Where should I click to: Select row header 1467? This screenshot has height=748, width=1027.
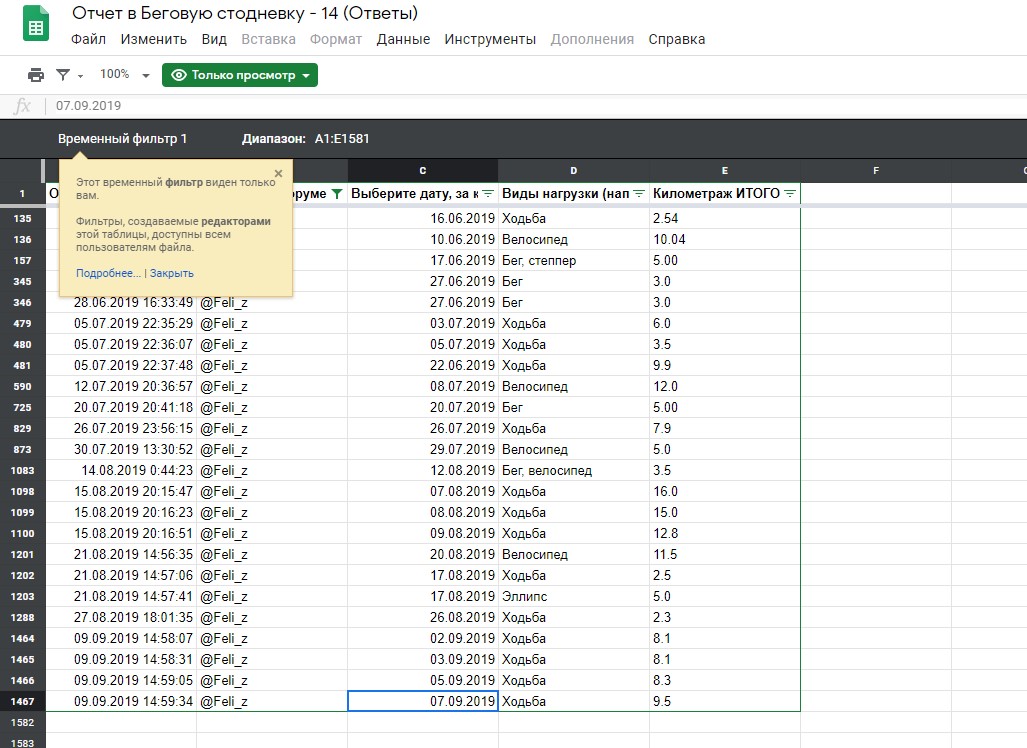tap(22, 701)
